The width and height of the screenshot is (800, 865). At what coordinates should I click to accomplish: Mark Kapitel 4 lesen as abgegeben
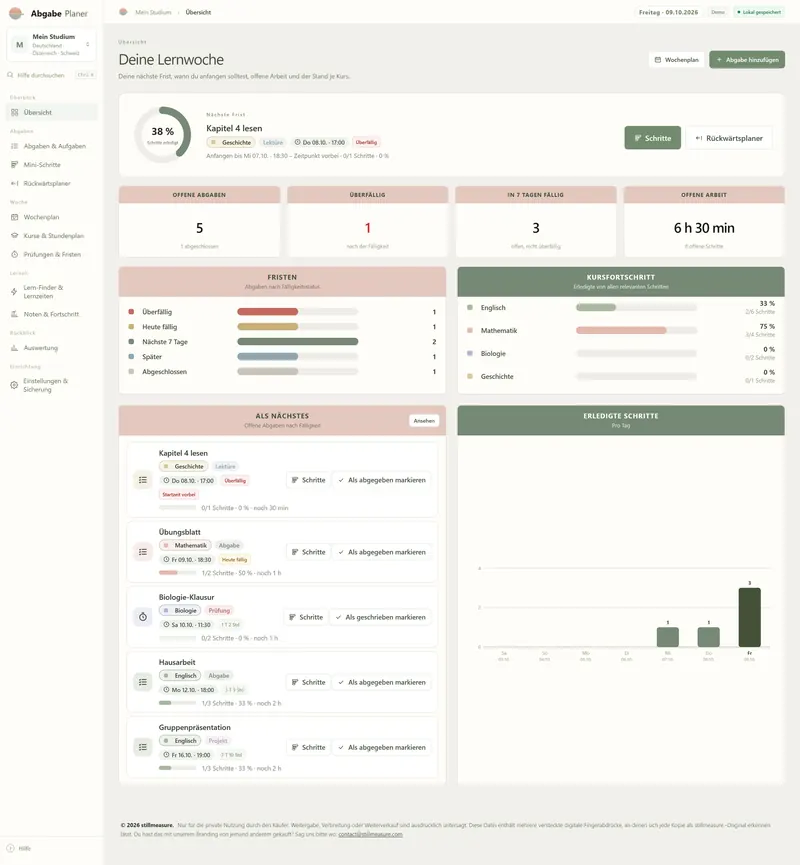(x=382, y=480)
